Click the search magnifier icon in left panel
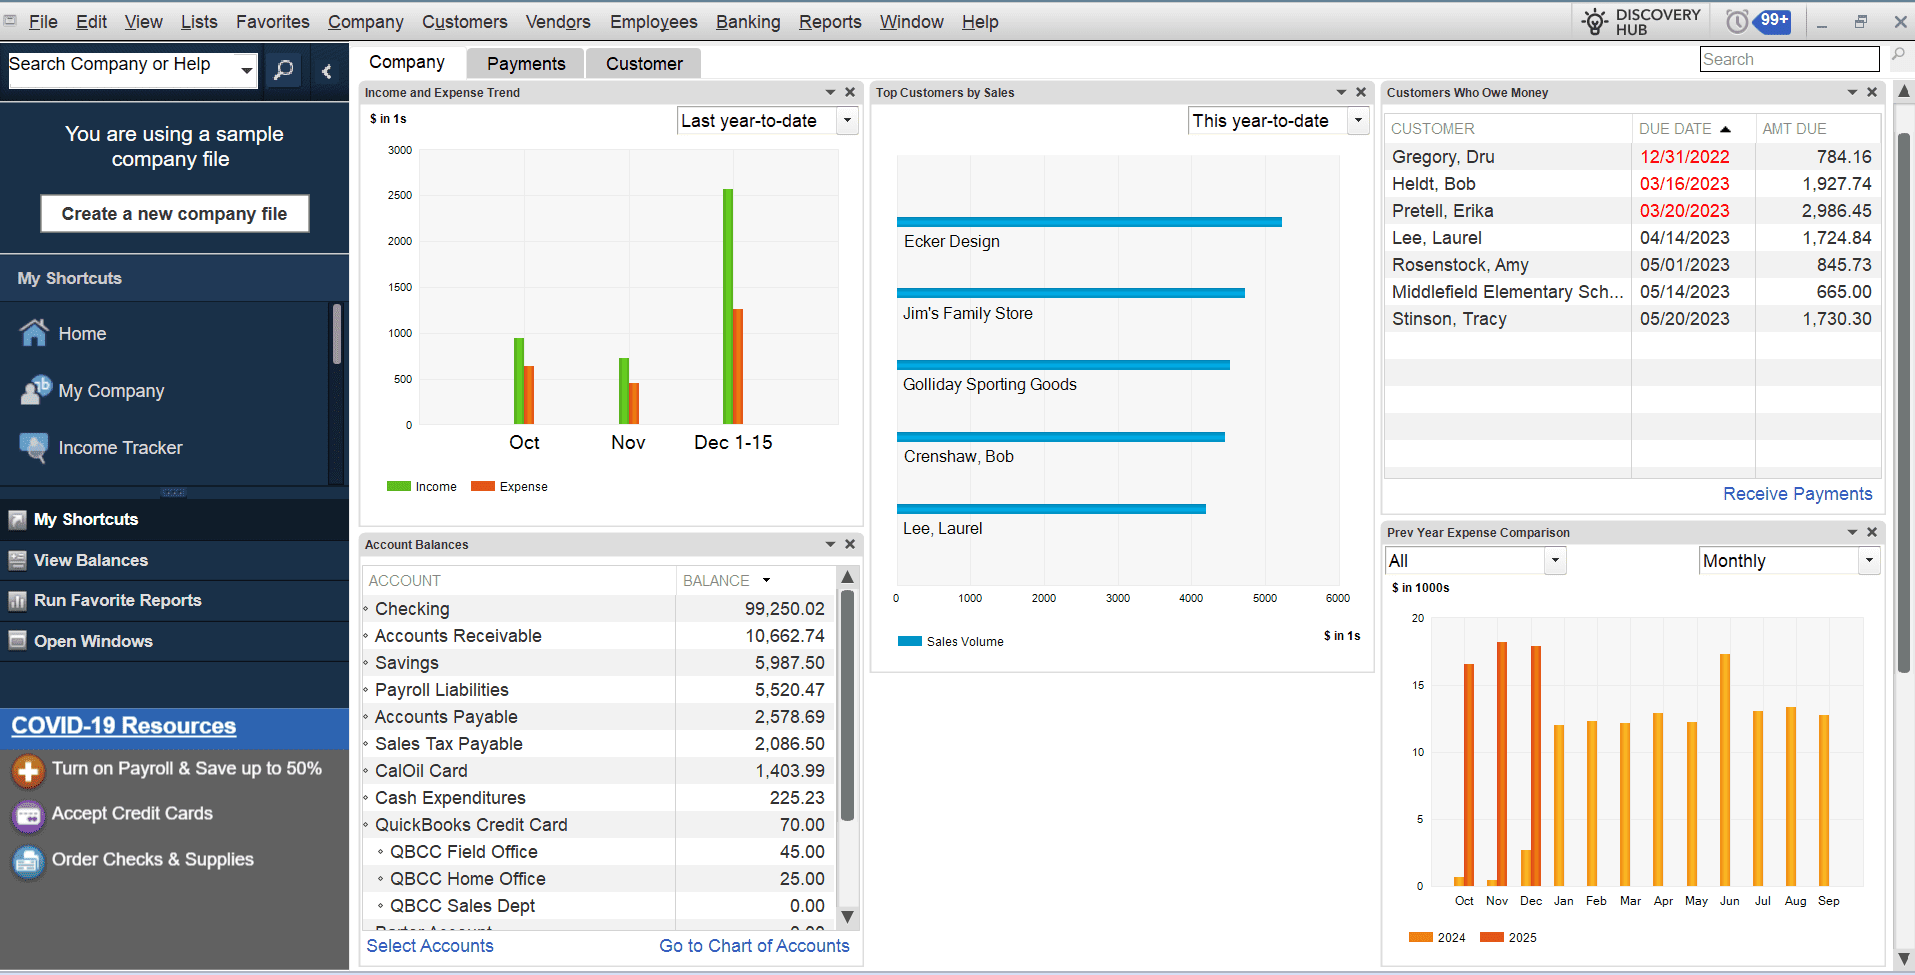Viewport: 1915px width, 975px height. 284,70
